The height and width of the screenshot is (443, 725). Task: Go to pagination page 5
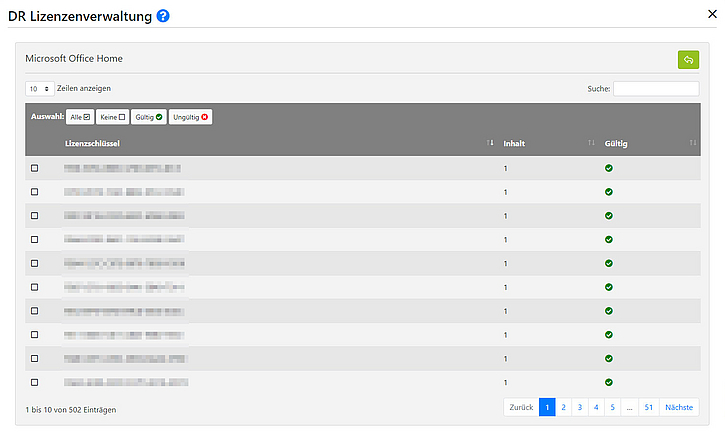(613, 407)
